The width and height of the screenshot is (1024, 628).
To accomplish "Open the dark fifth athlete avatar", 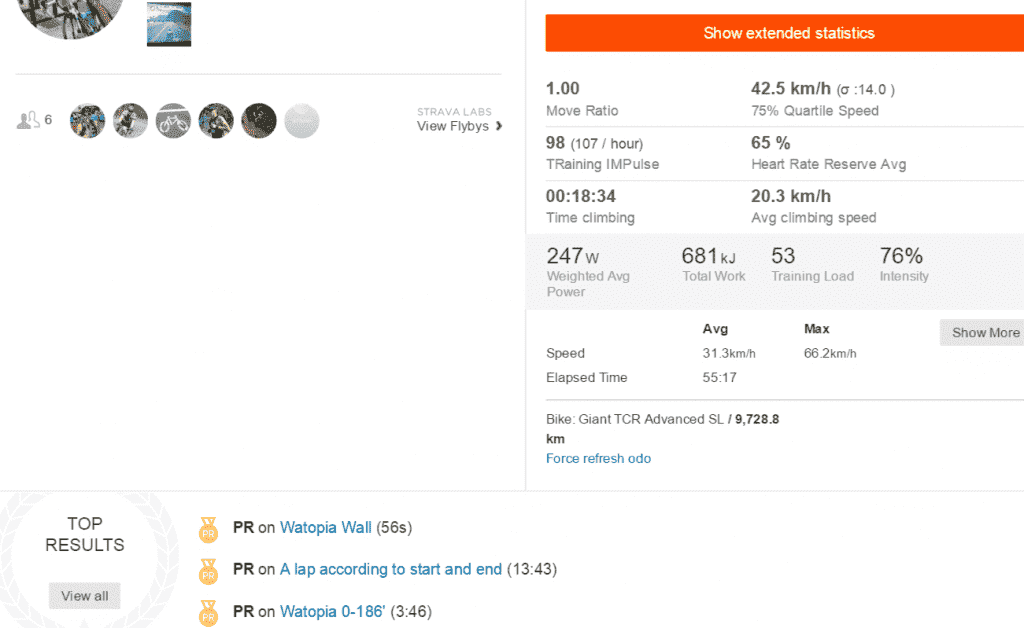I will (x=259, y=121).
